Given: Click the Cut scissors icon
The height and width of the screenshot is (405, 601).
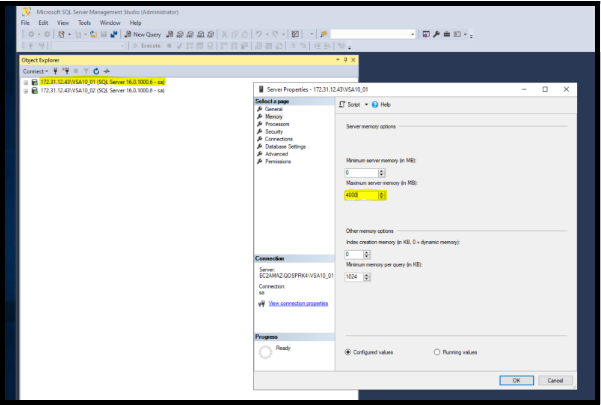Looking at the screenshot, I should pyautogui.click(x=225, y=34).
